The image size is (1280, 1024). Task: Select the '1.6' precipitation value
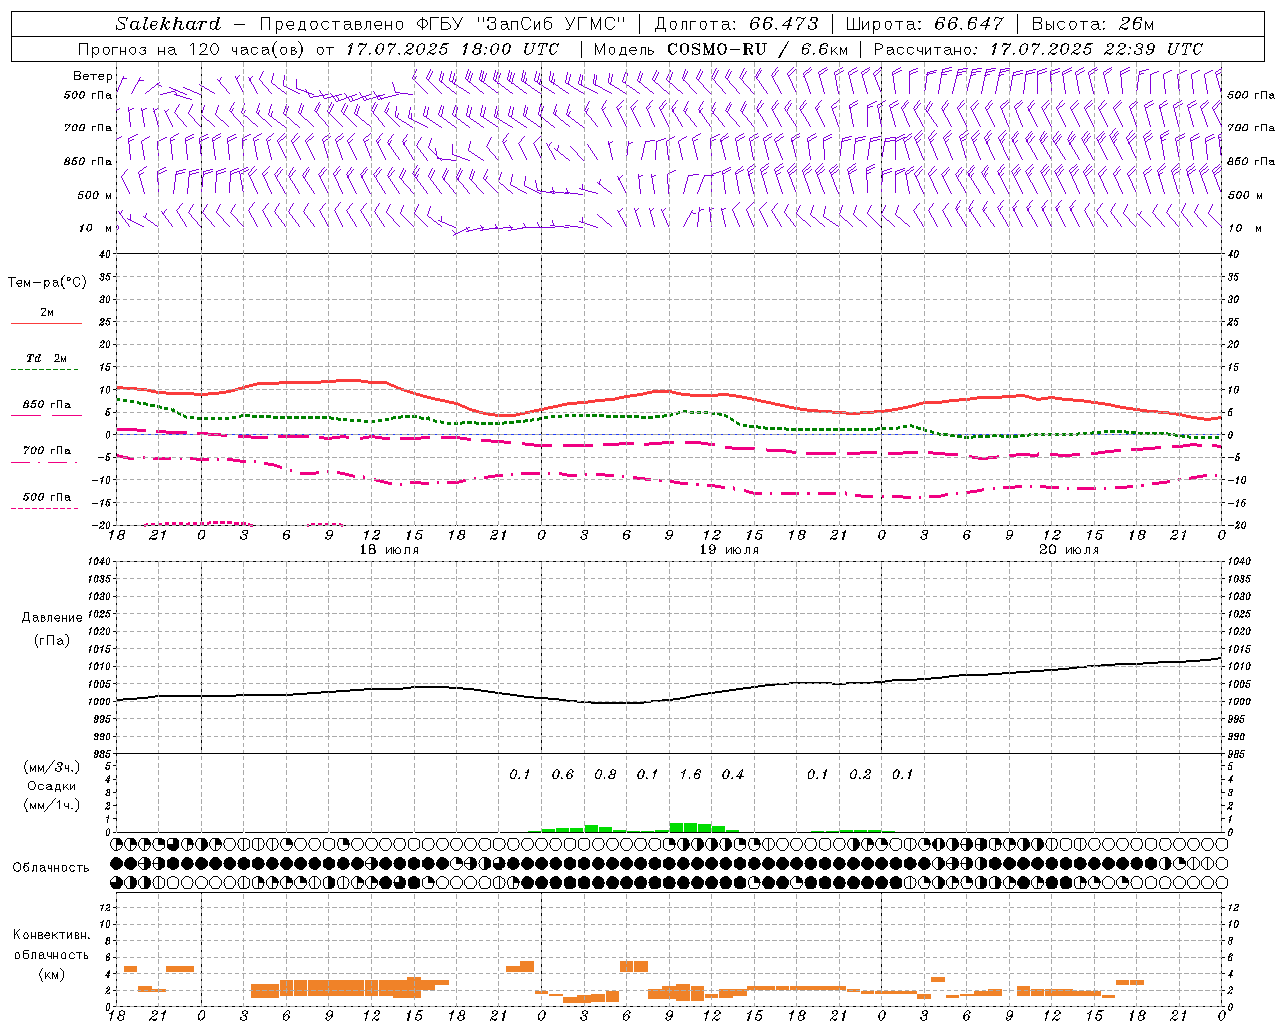(690, 774)
